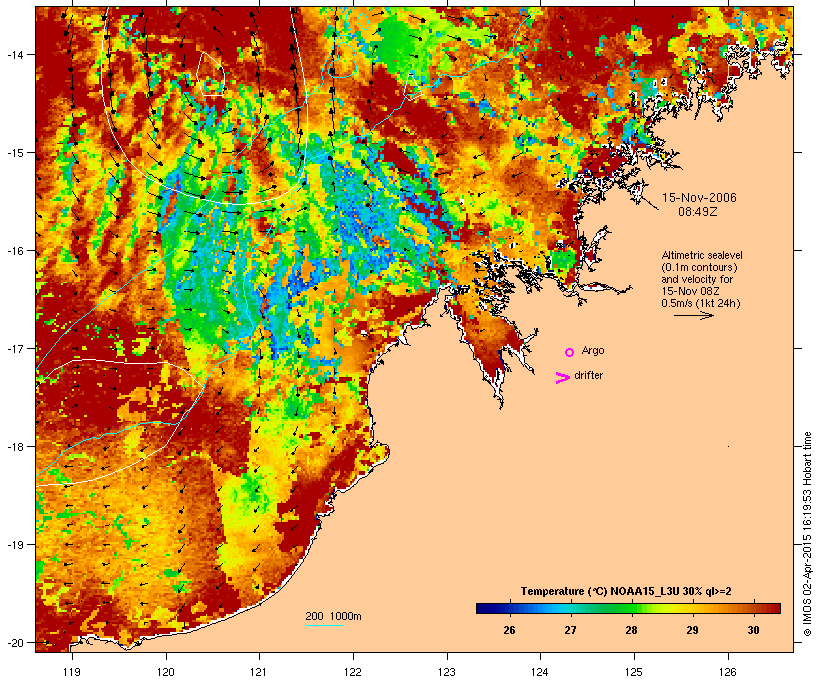Click the longitude label 122
Image resolution: width=820 pixels, height=680 pixels.
click(353, 672)
